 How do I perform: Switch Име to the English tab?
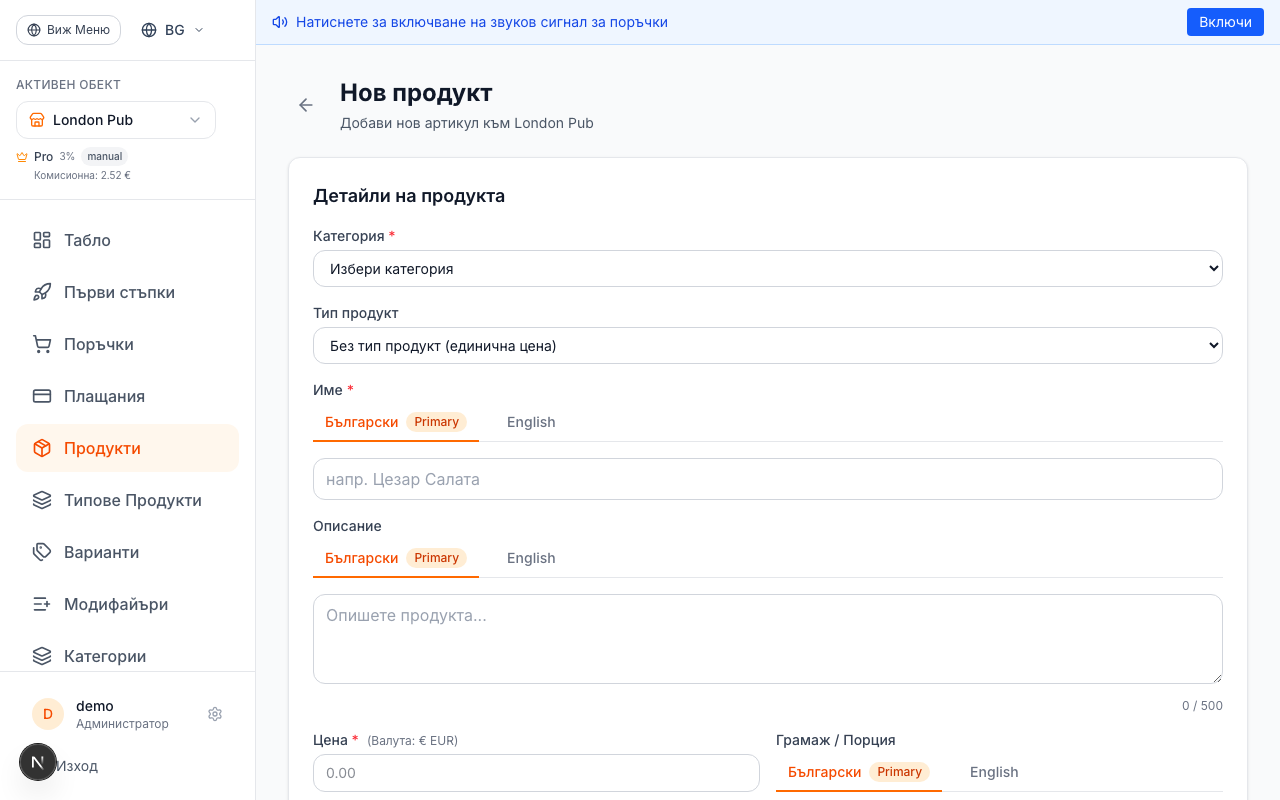531,421
